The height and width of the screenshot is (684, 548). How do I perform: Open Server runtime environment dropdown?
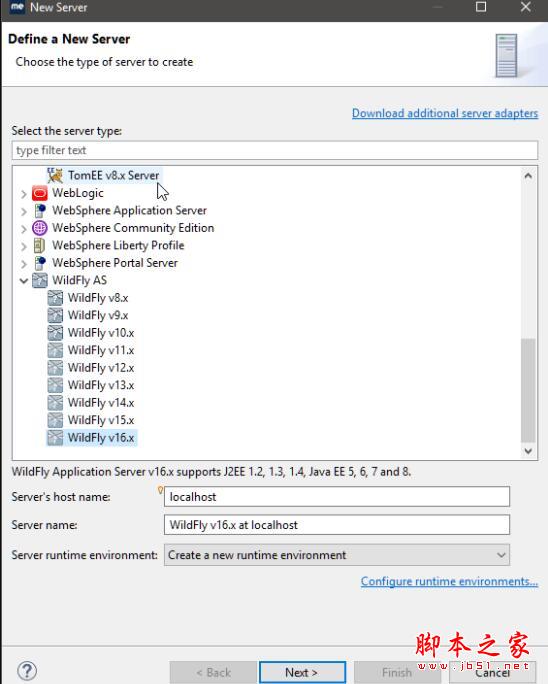[x=336, y=555]
